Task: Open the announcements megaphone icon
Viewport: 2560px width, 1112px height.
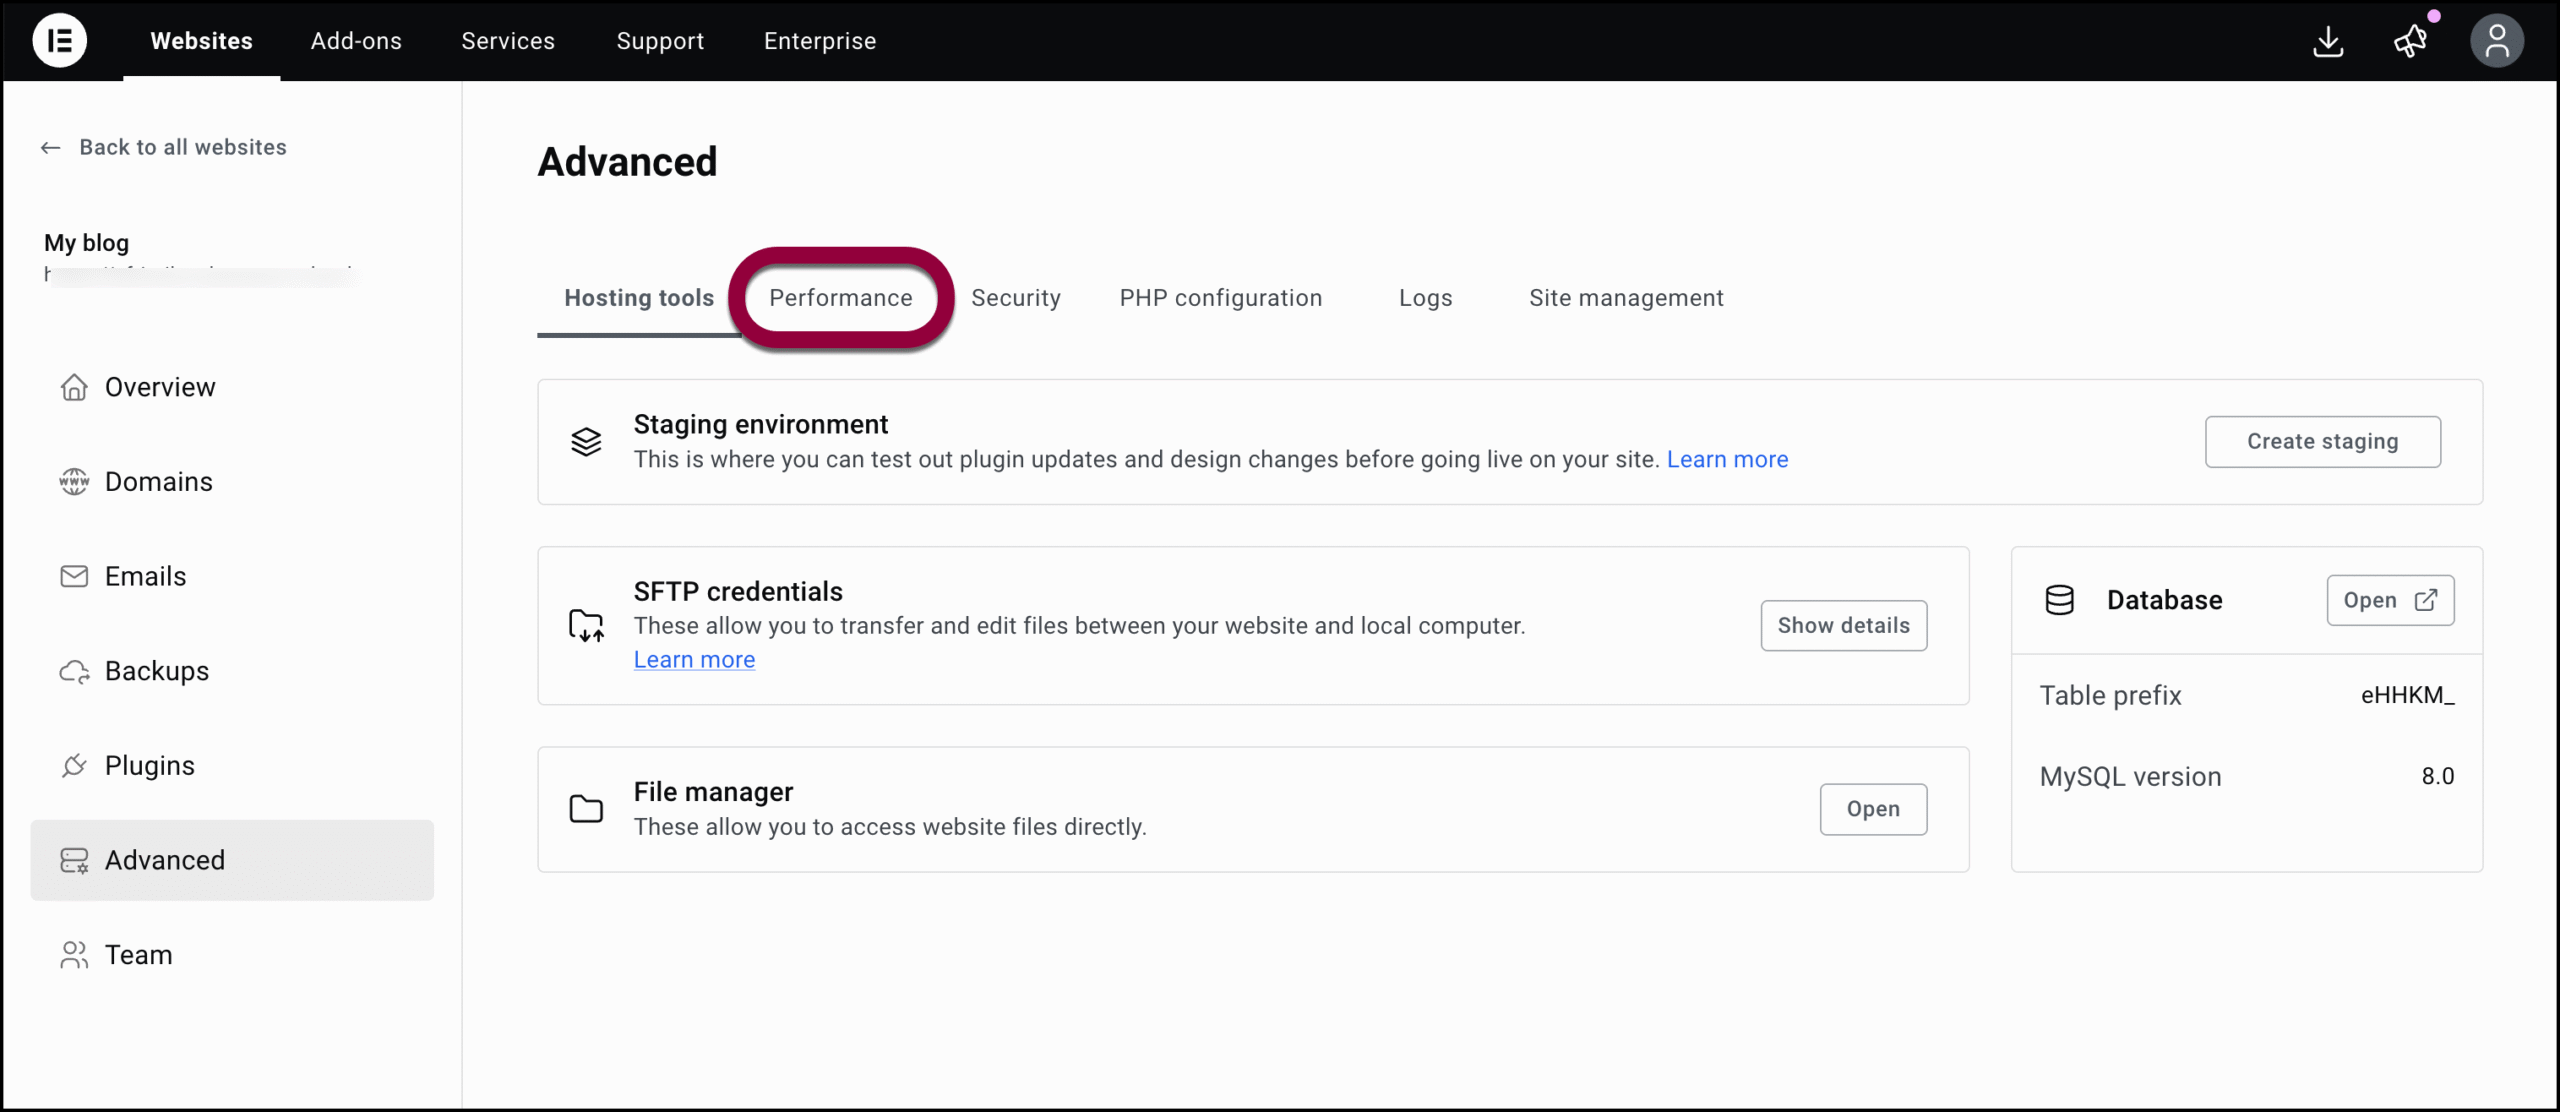Action: [x=2411, y=41]
